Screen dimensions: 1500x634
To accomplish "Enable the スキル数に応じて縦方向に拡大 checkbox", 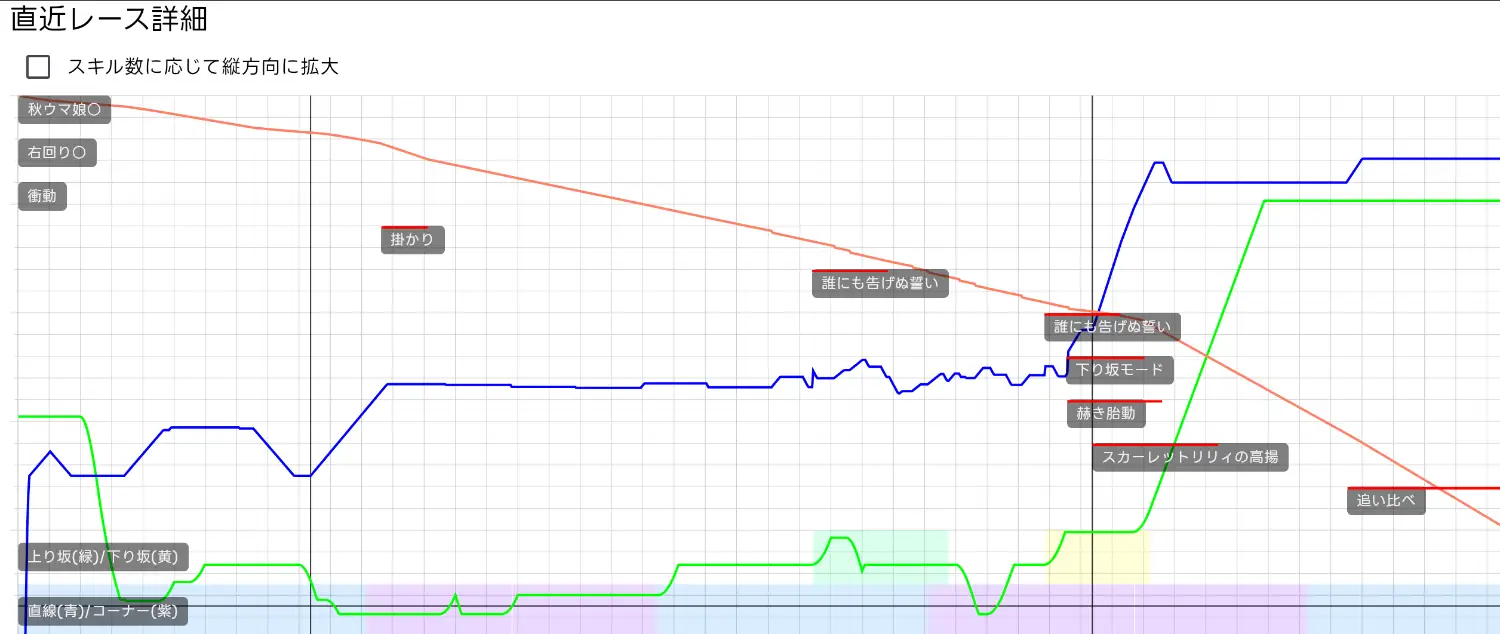I will [38, 67].
